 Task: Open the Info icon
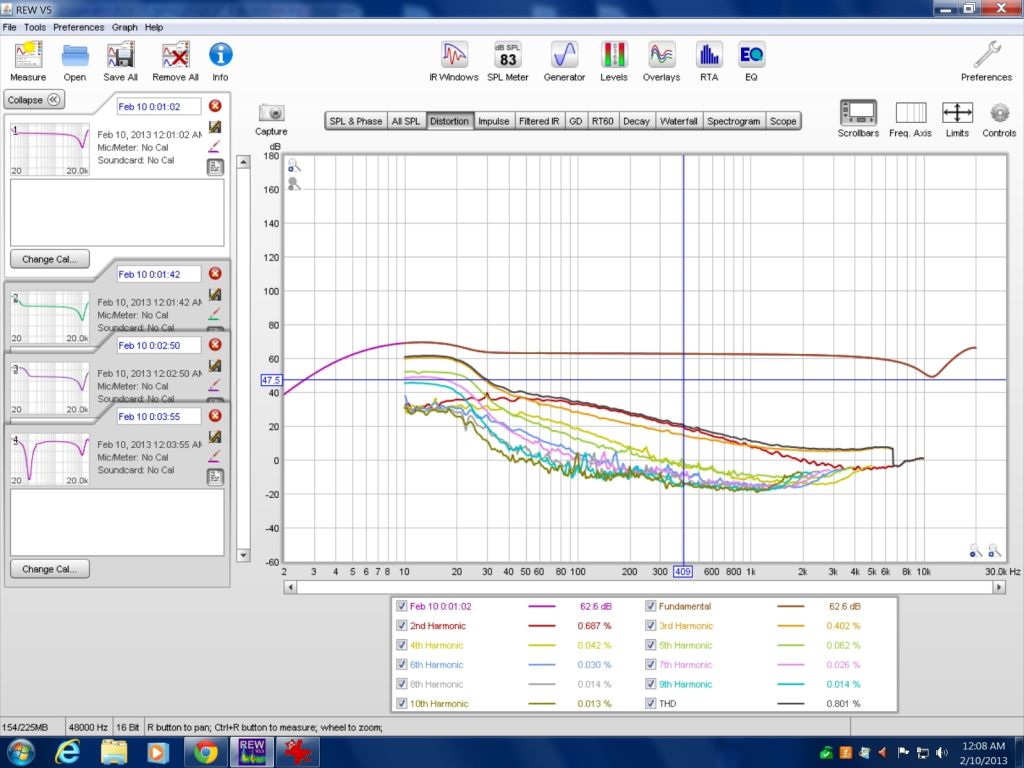(220, 54)
